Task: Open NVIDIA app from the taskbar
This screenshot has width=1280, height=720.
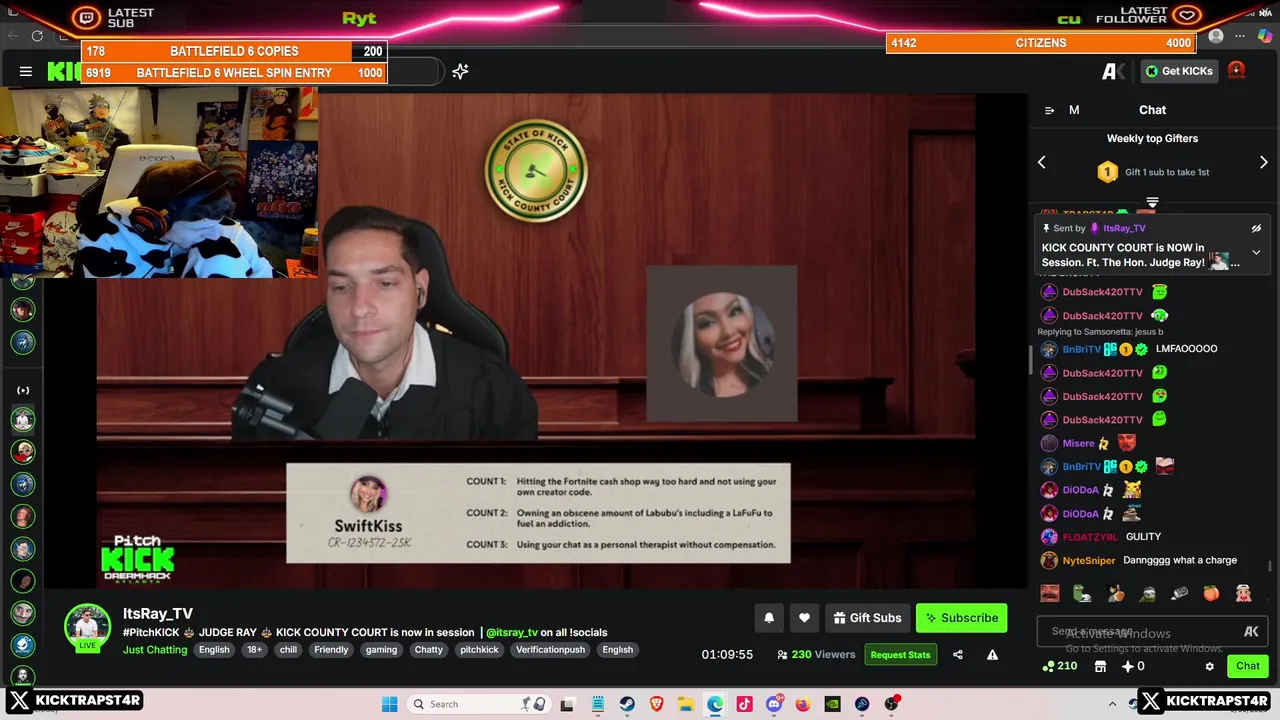Action: pos(832,704)
